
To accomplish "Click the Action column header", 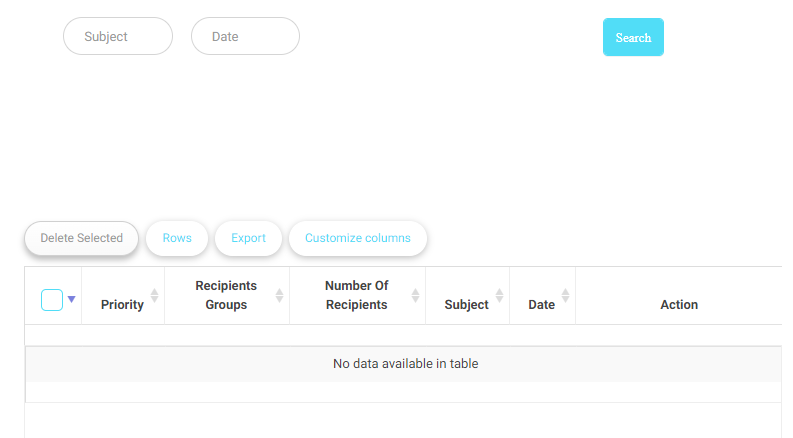I will click(x=679, y=305).
